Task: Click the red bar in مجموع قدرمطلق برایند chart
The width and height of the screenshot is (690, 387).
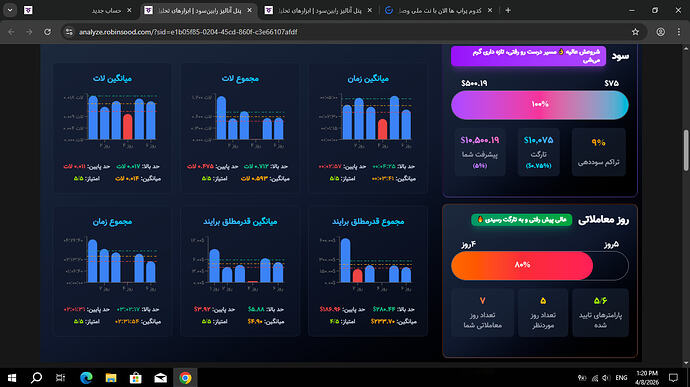Action: 357,276
